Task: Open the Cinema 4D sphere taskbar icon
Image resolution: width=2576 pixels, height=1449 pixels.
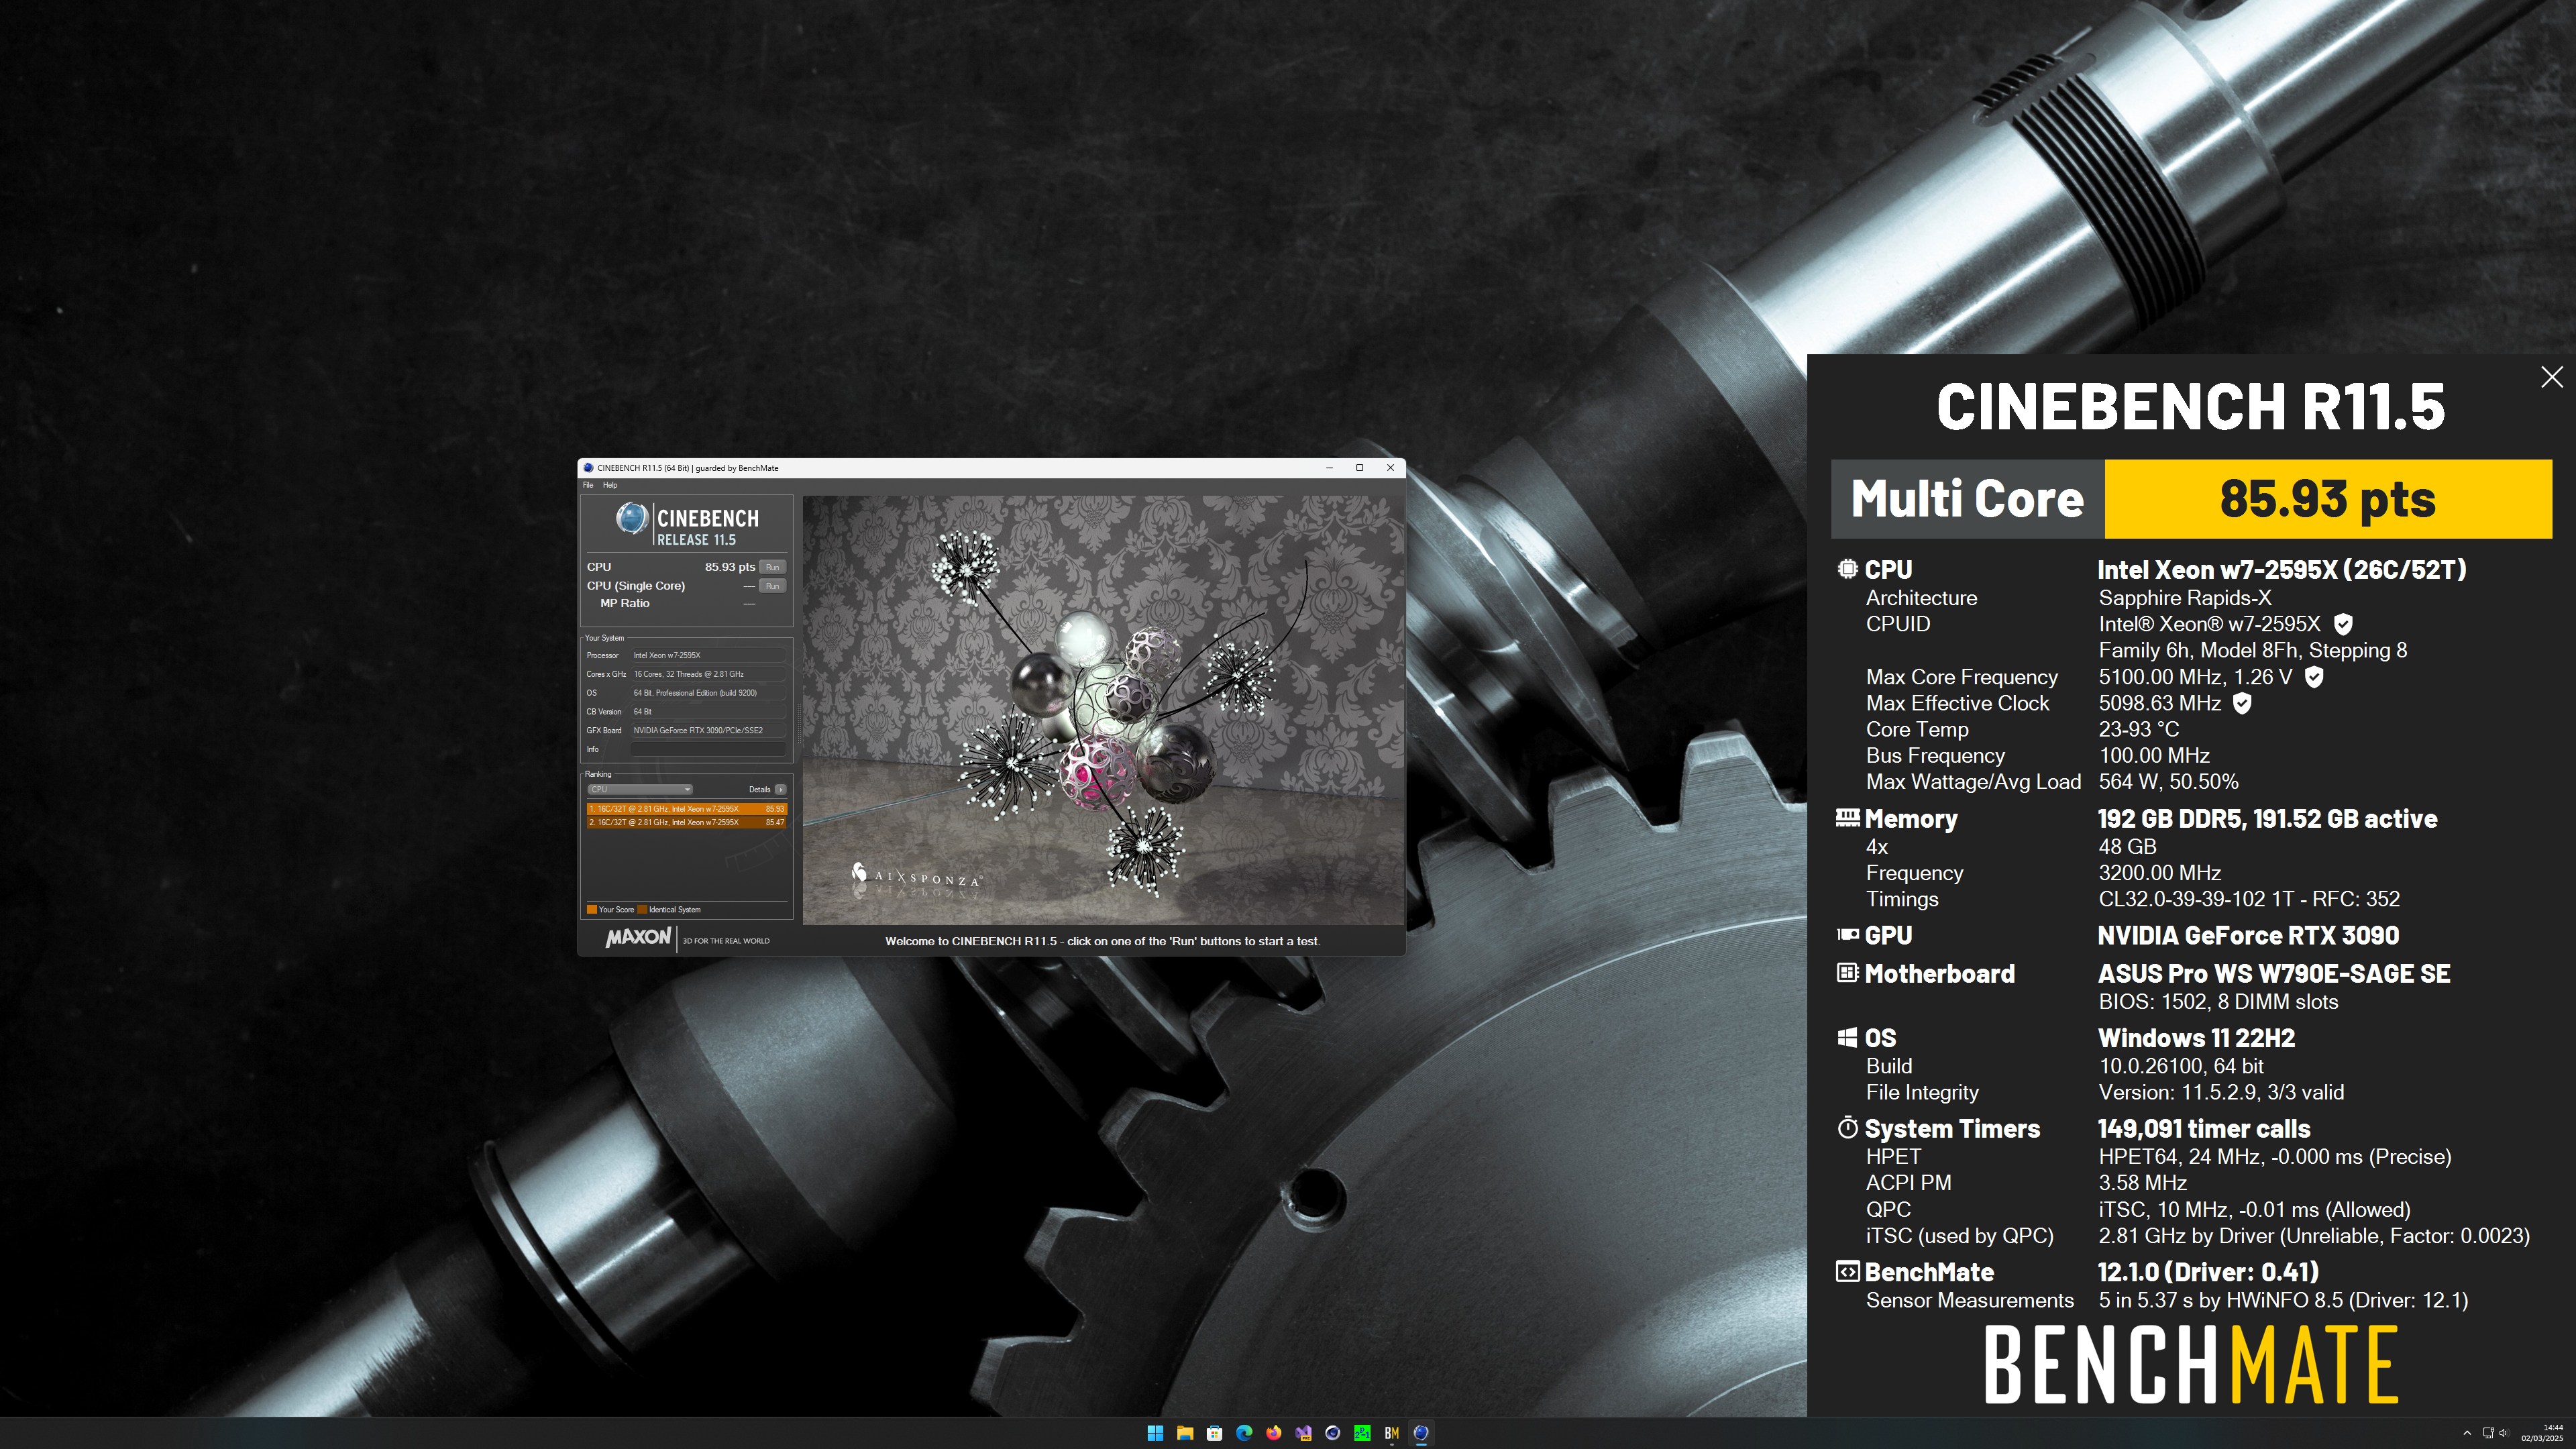Action: (x=1332, y=1432)
